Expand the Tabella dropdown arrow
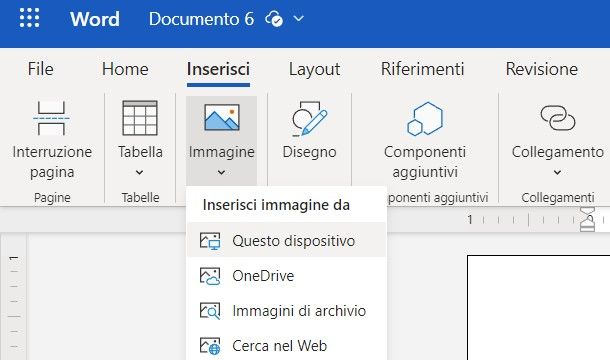This screenshot has width=610, height=360. (x=139, y=172)
